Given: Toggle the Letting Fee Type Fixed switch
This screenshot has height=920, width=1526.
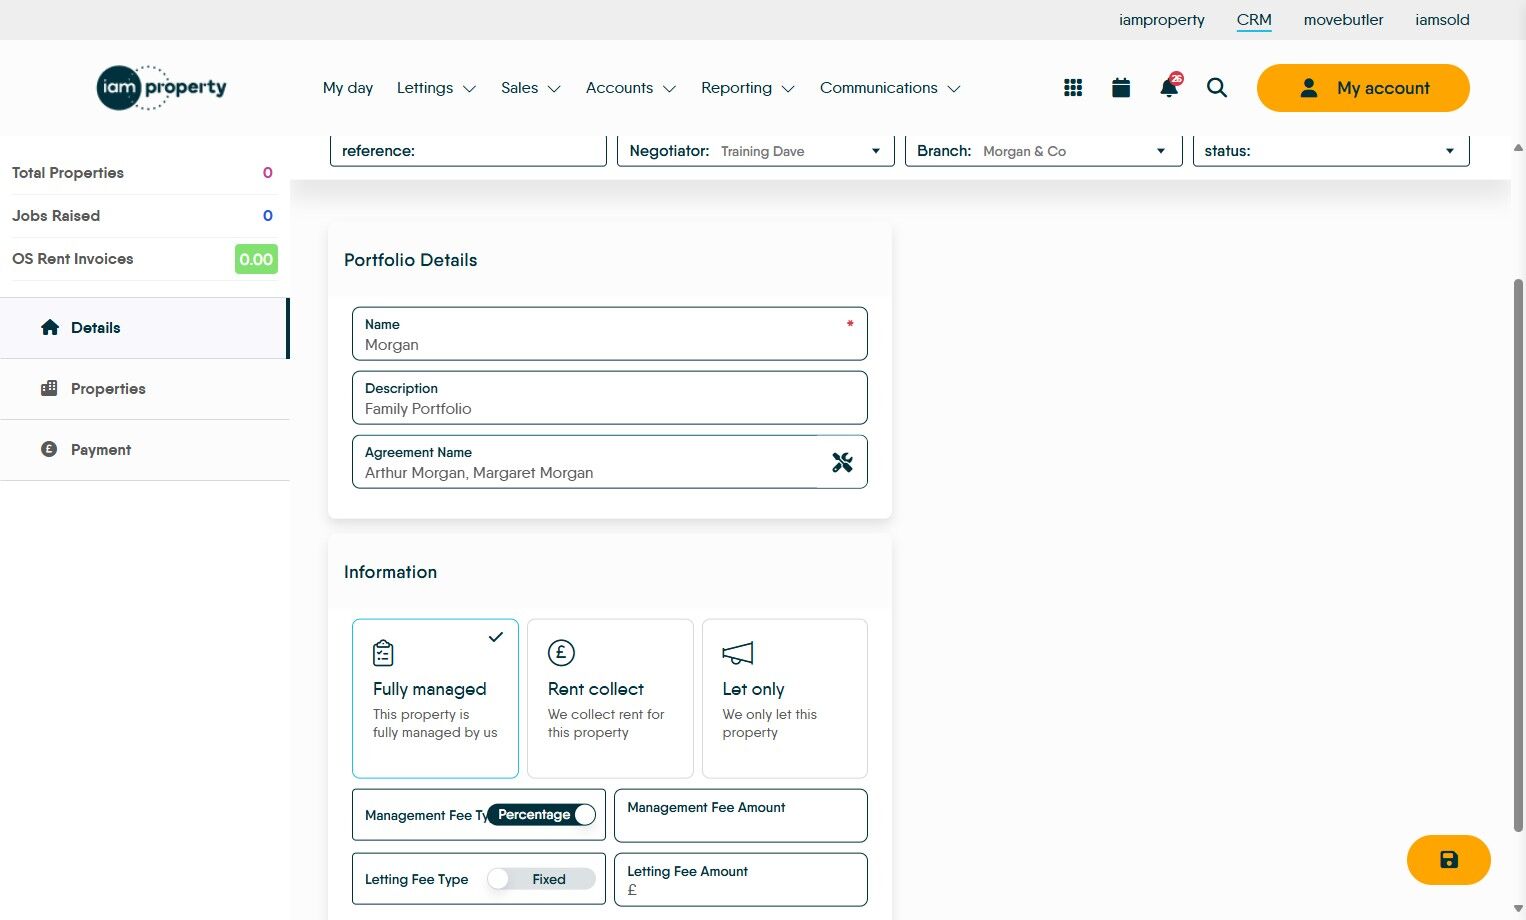Looking at the screenshot, I should click(x=542, y=879).
